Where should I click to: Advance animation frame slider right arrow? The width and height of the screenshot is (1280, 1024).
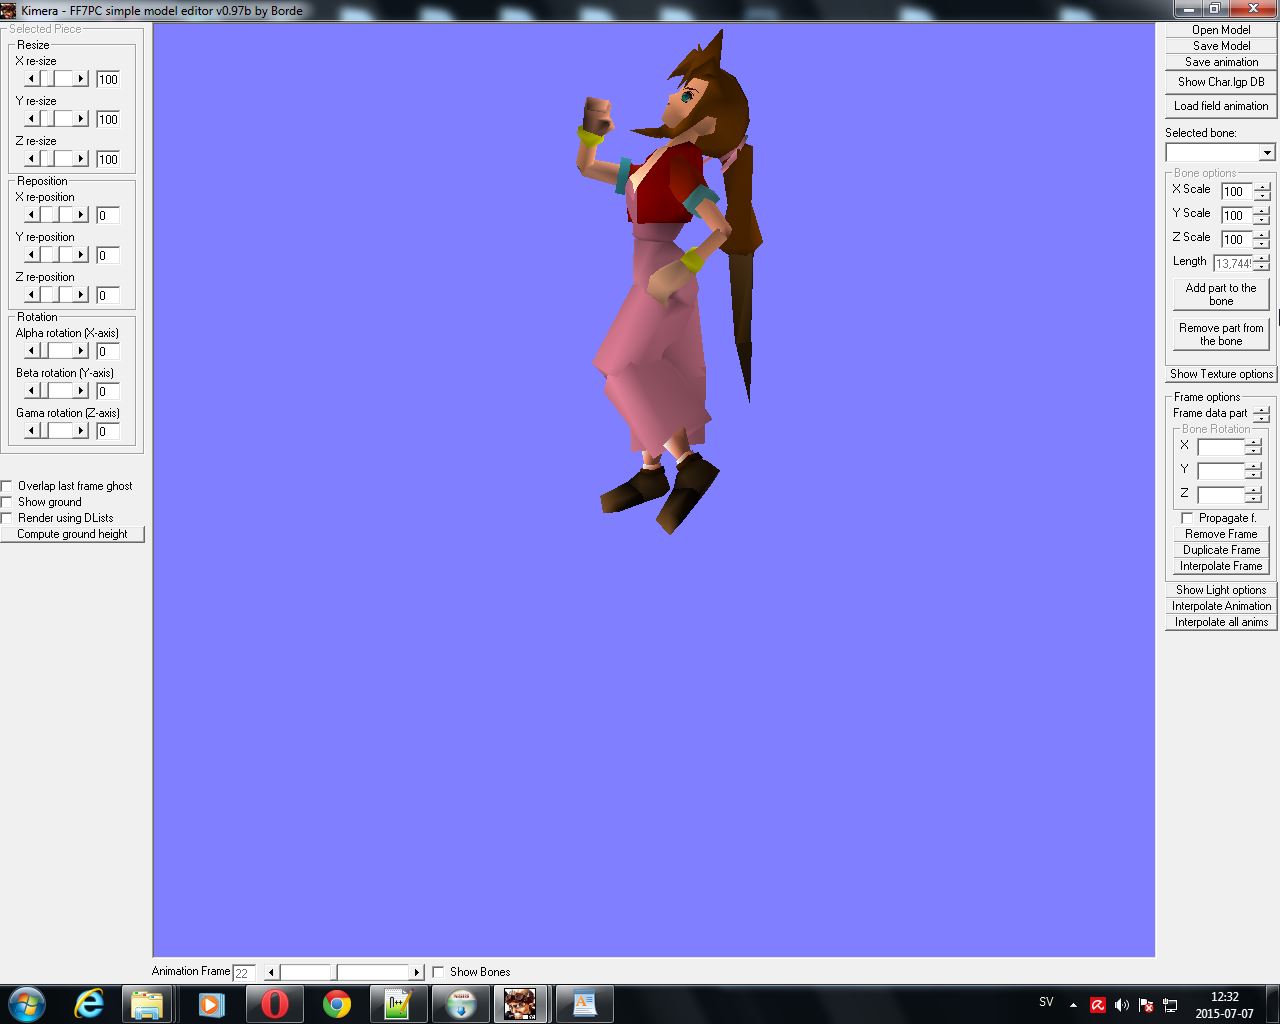[417, 972]
